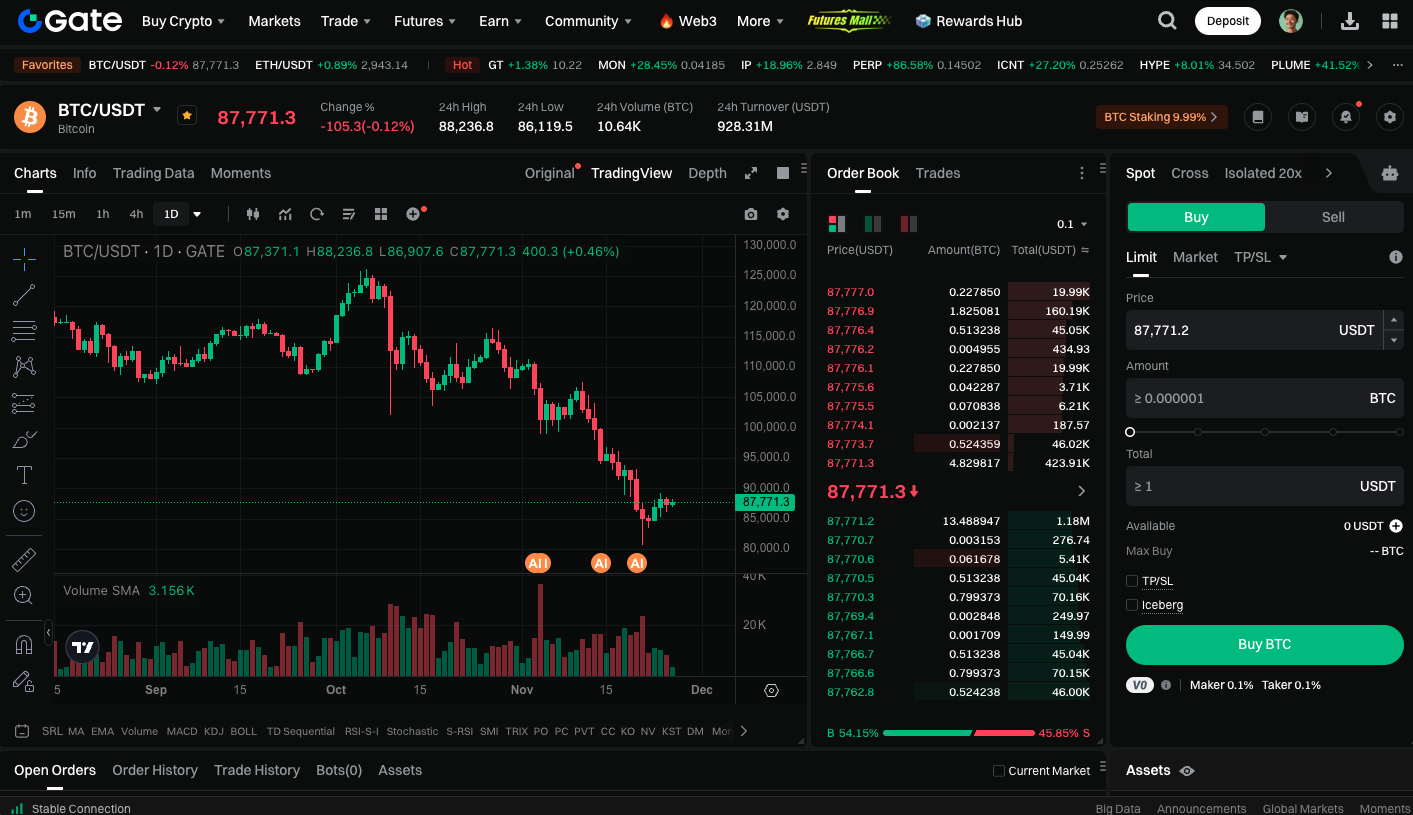Check the Current Market checkbox
1413x815 pixels.
[998, 771]
